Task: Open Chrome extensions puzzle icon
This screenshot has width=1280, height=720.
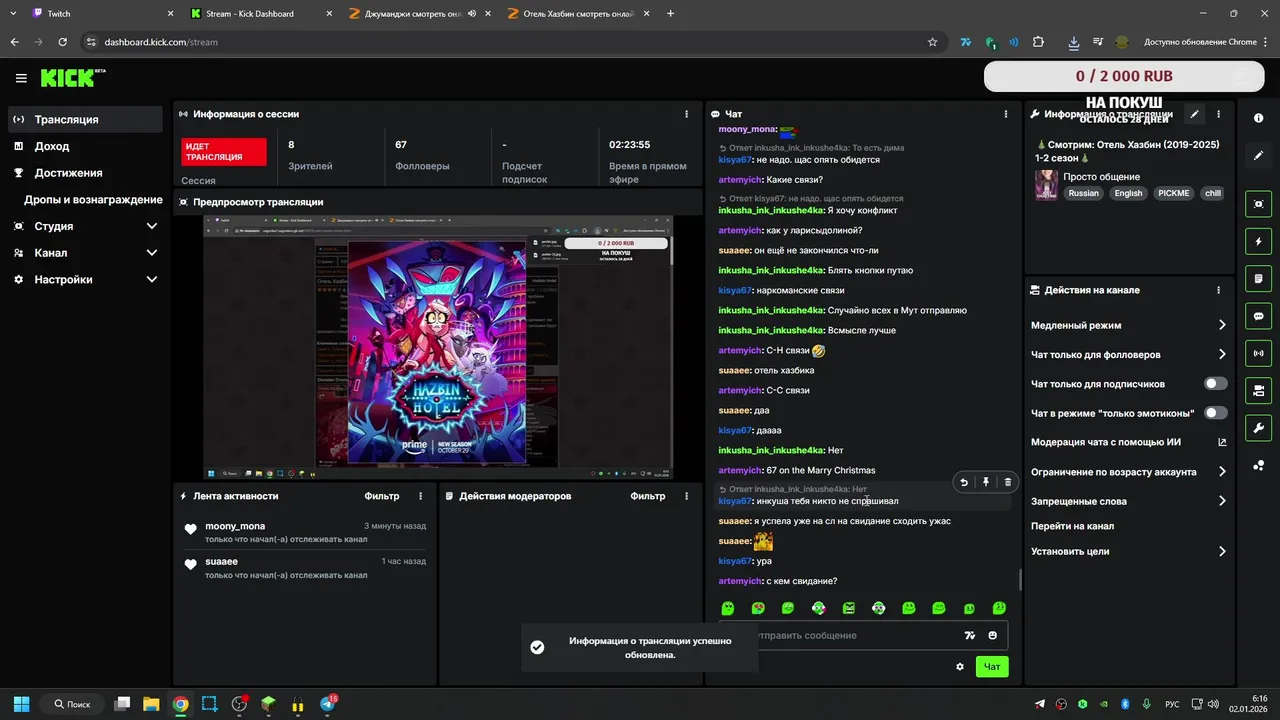Action: click(x=1038, y=42)
